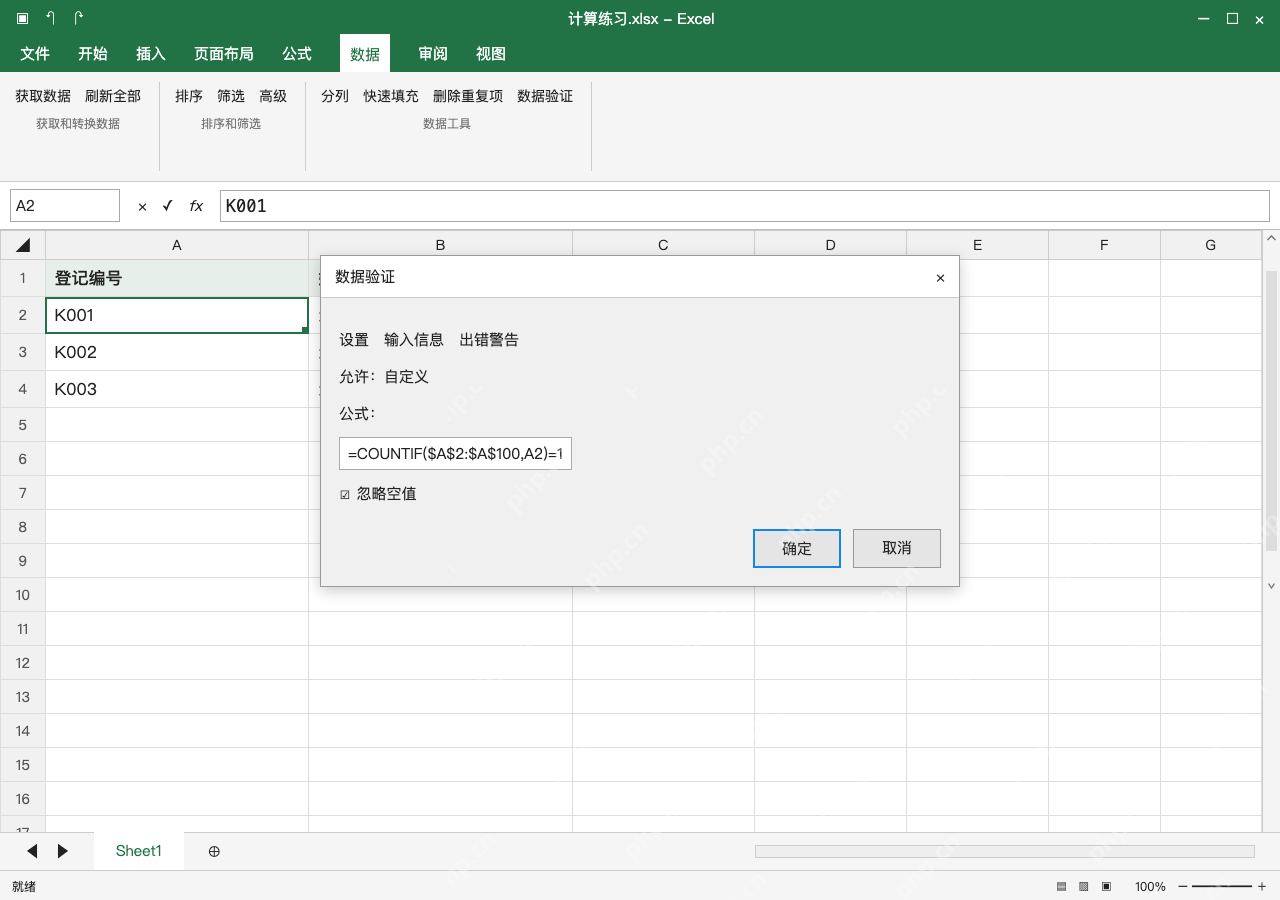Zoom out with the minus icon

[1184, 887]
